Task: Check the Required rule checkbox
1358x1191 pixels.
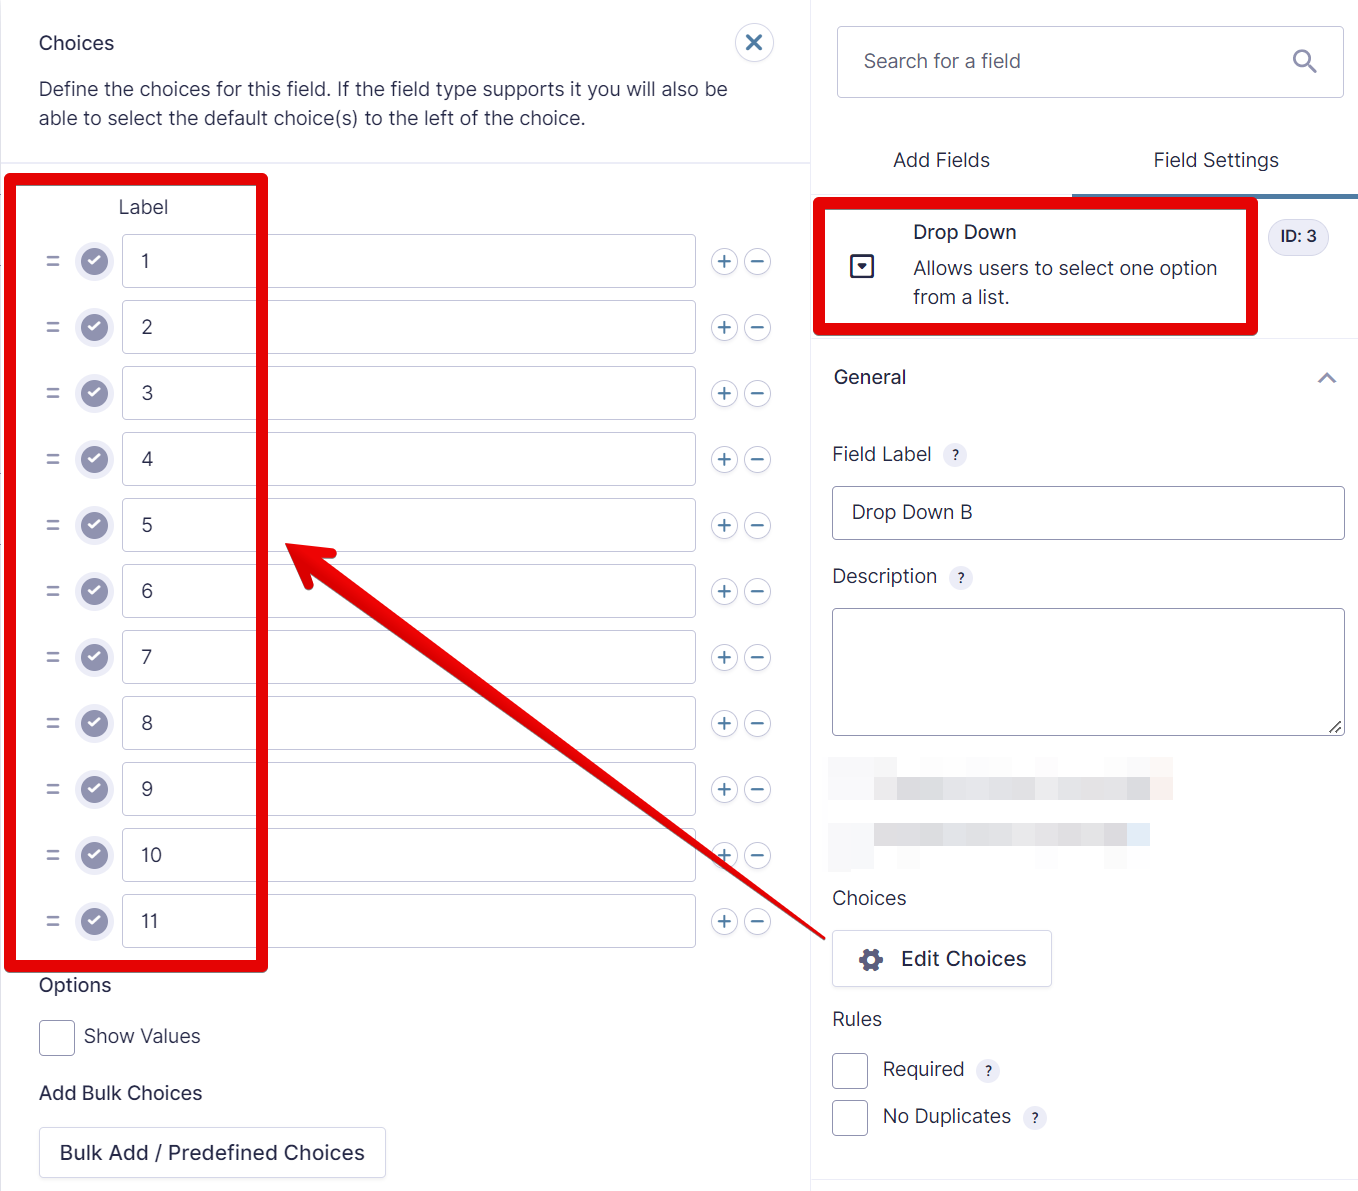Action: [x=850, y=1071]
